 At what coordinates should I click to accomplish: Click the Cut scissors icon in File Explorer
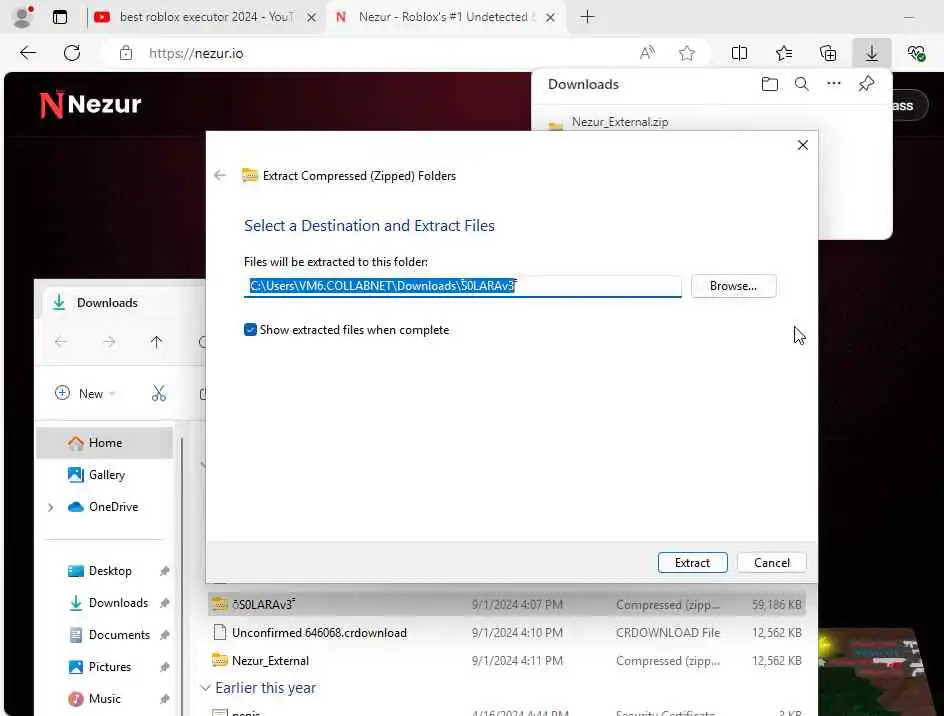[x=158, y=394]
